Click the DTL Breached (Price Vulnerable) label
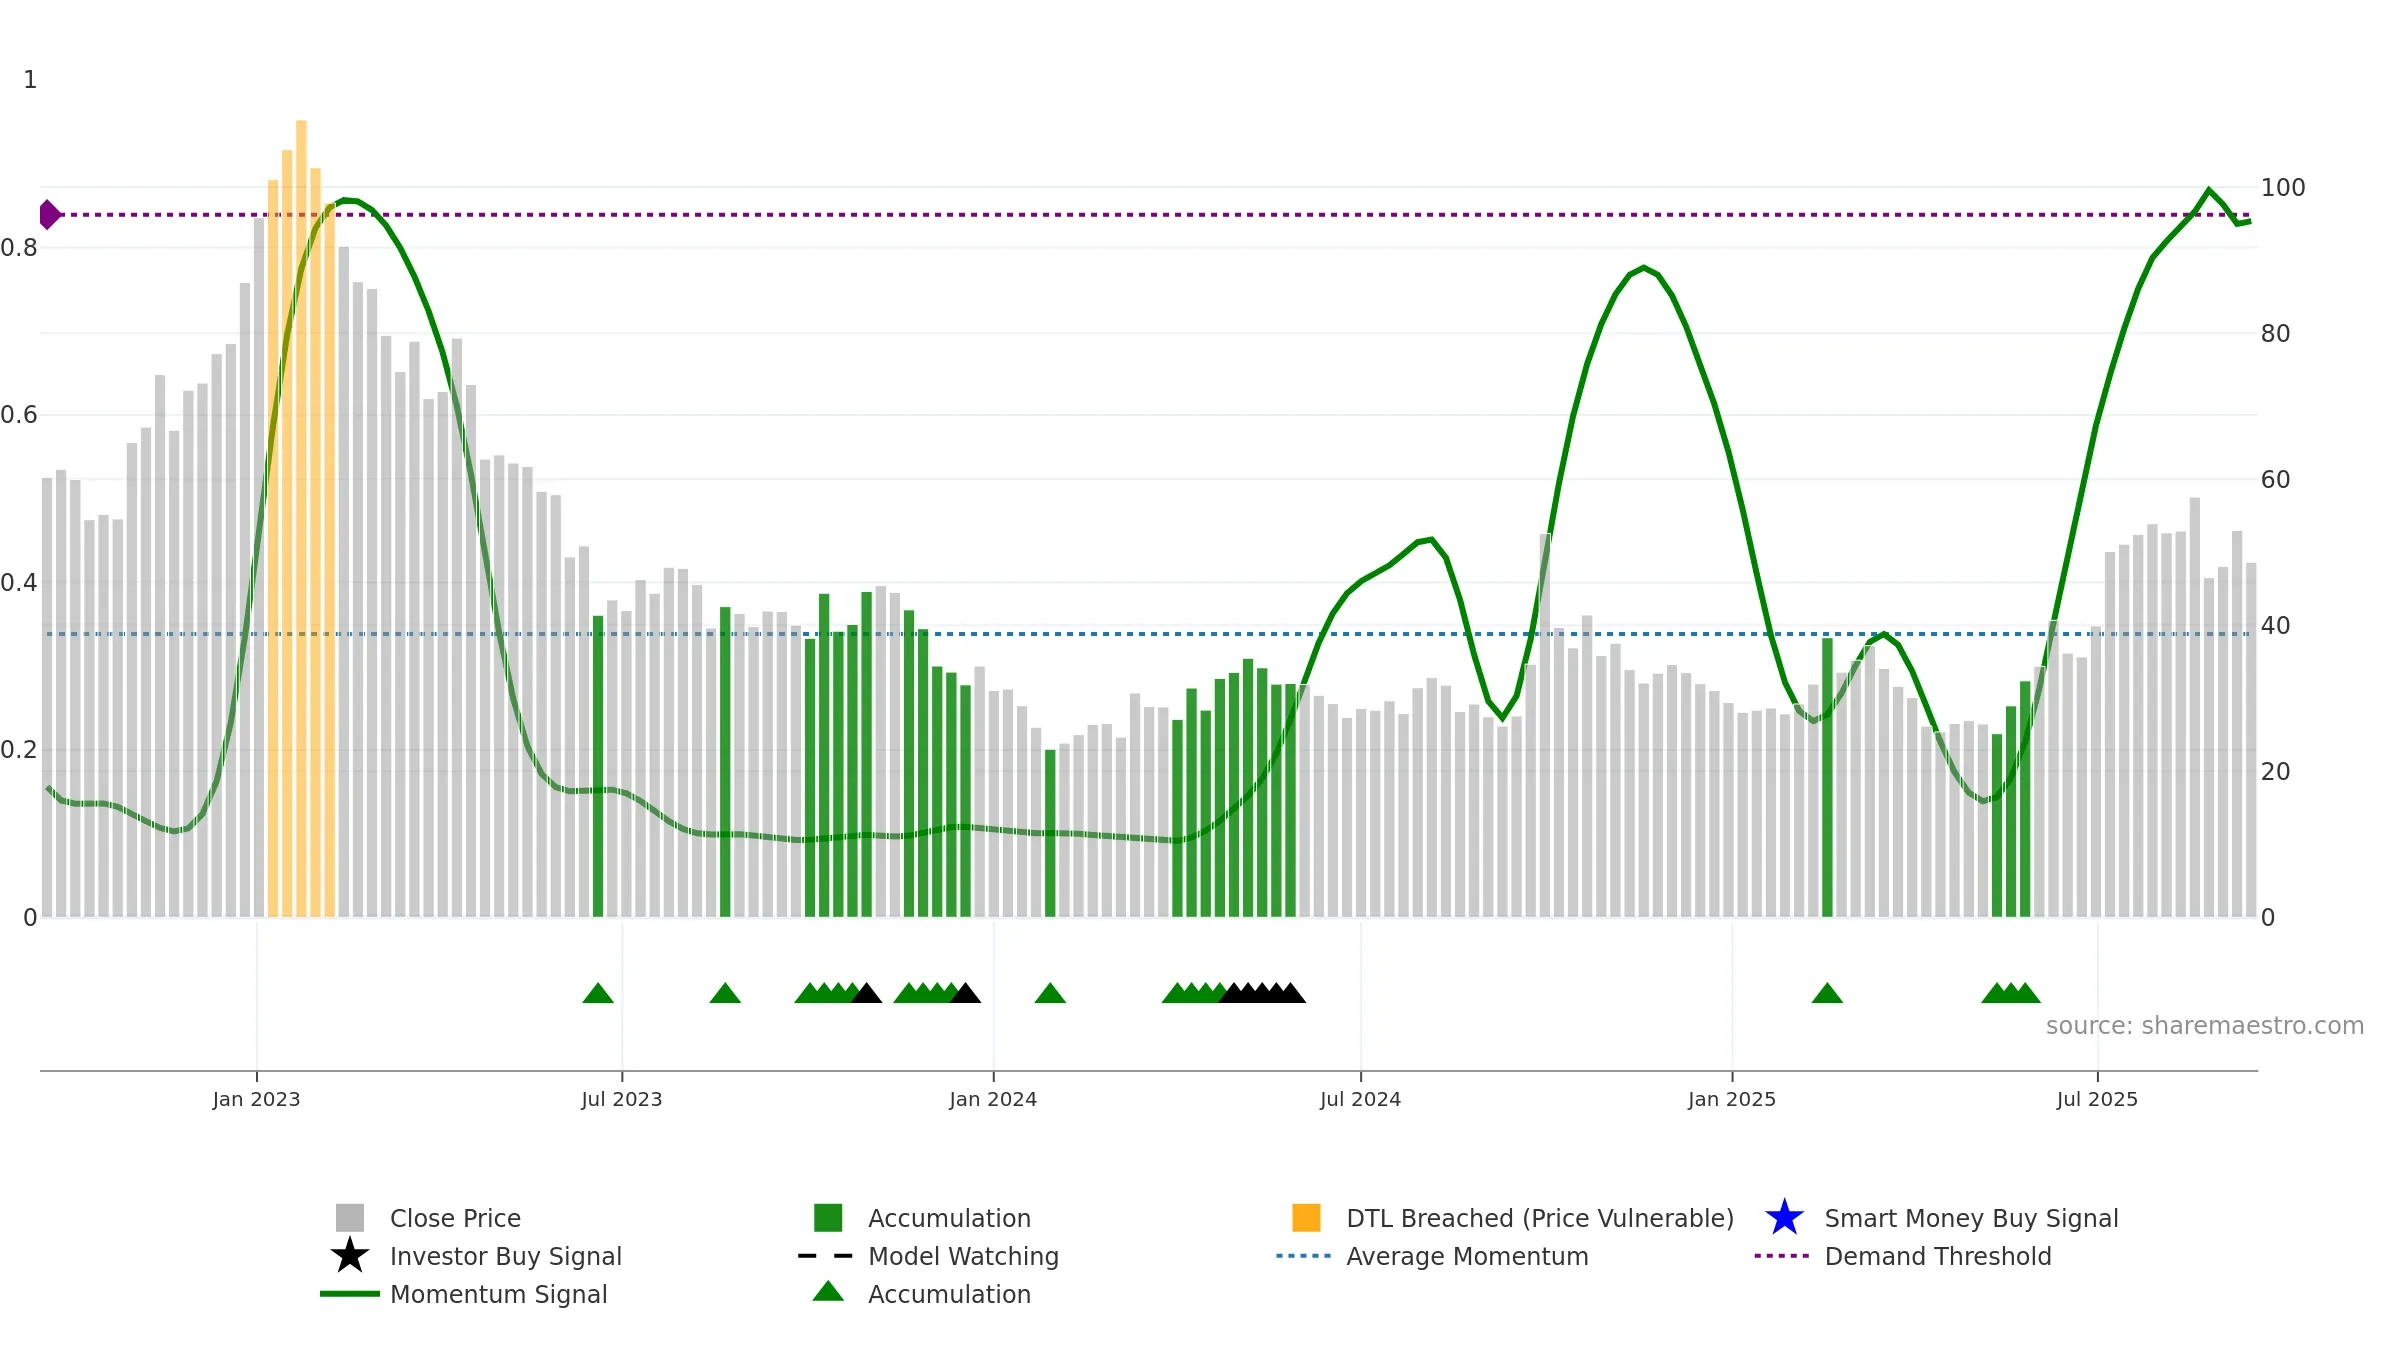Screen dimensions: 2400x1350 1540,1218
